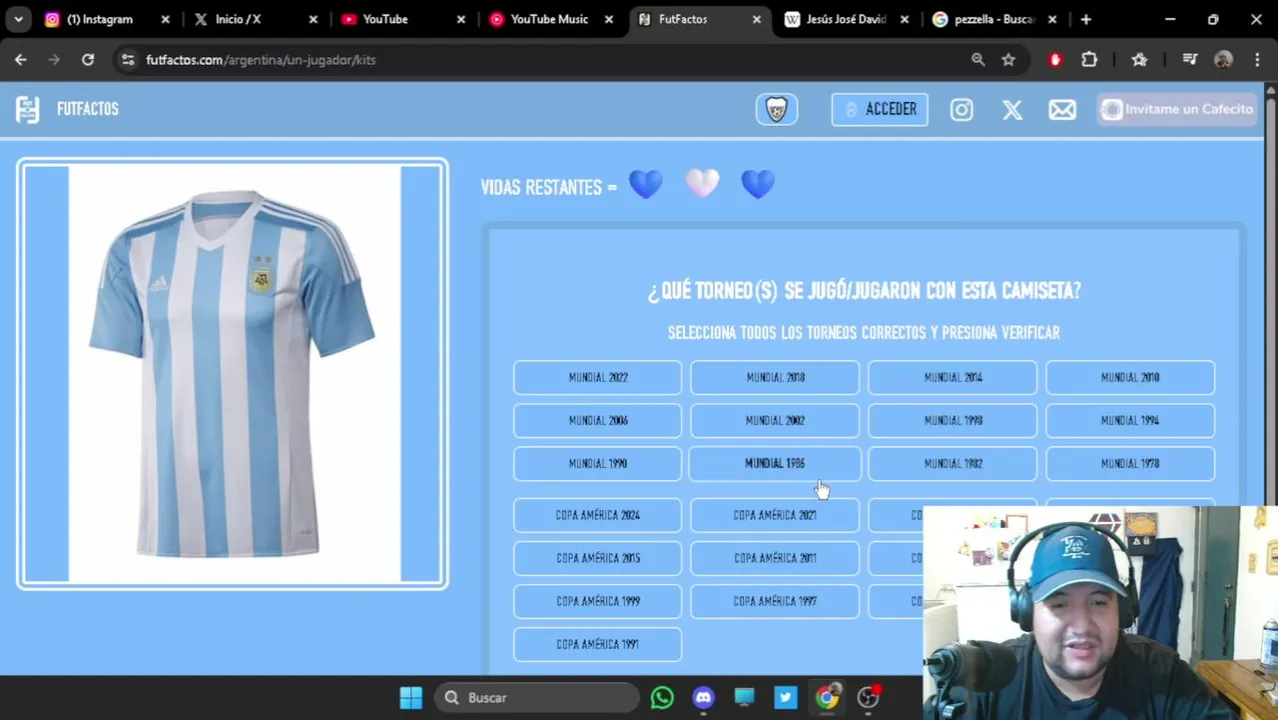Select MUNDIAL 2002 option
Image resolution: width=1278 pixels, height=720 pixels.
pyautogui.click(x=775, y=421)
